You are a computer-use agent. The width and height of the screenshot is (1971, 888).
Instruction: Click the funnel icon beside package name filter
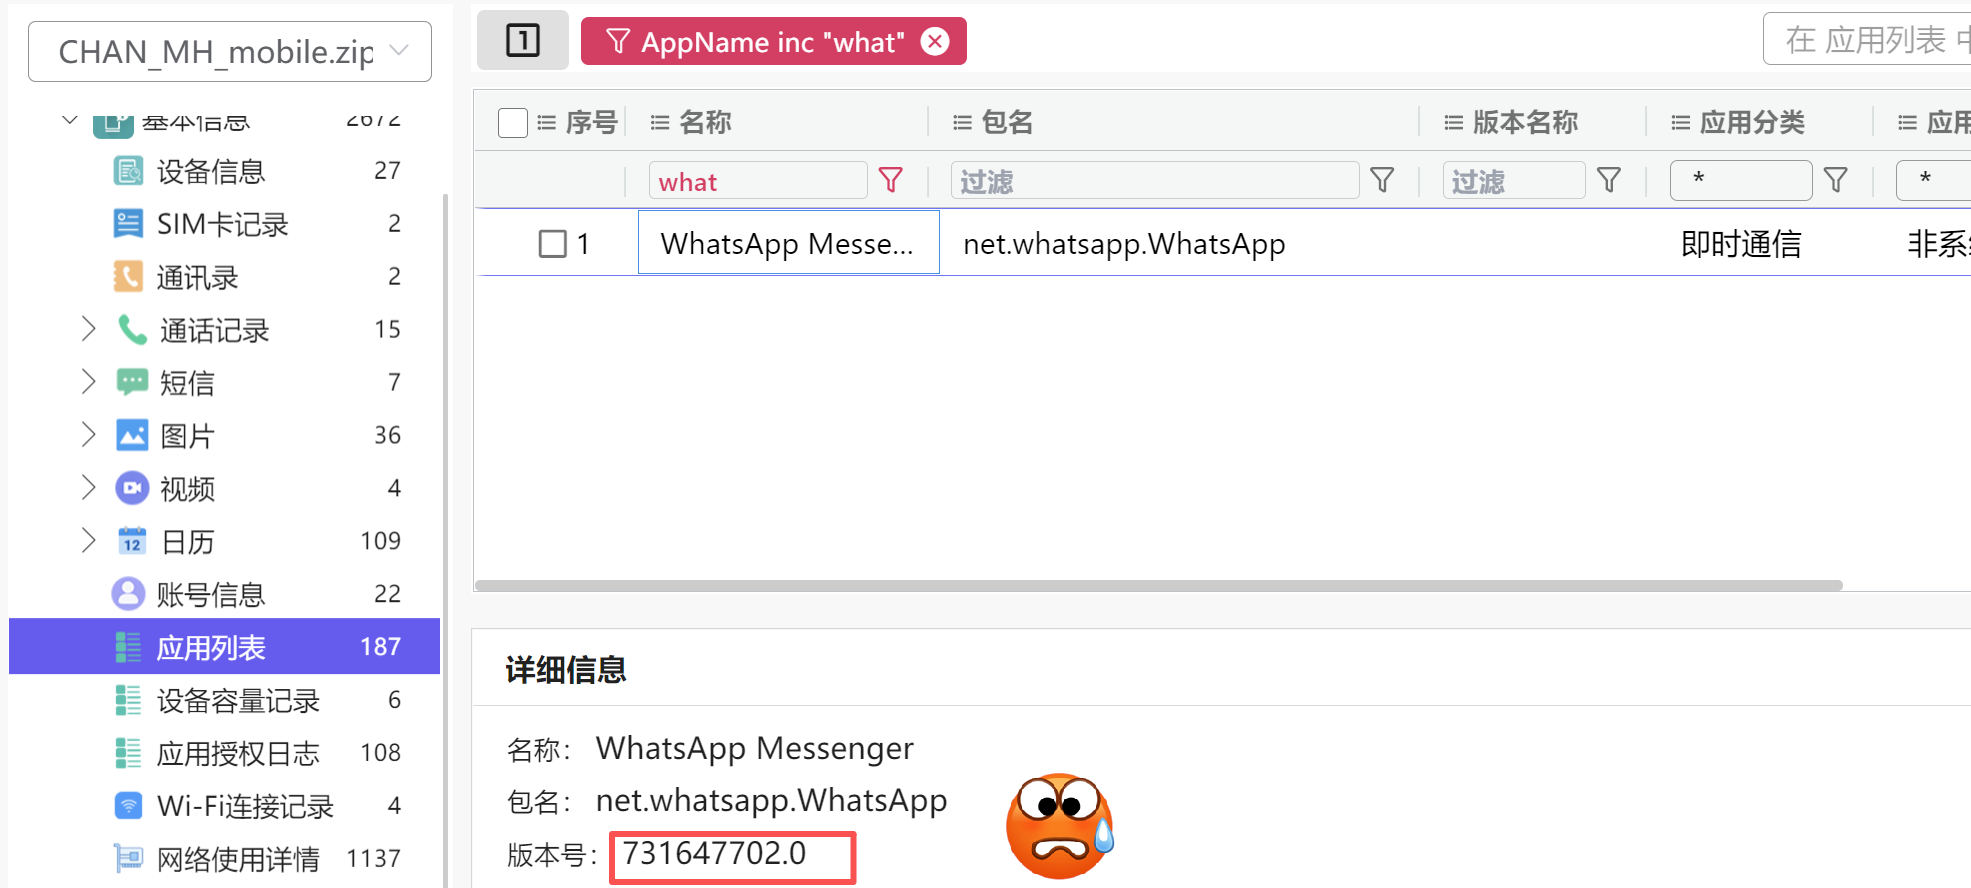pos(1382,180)
